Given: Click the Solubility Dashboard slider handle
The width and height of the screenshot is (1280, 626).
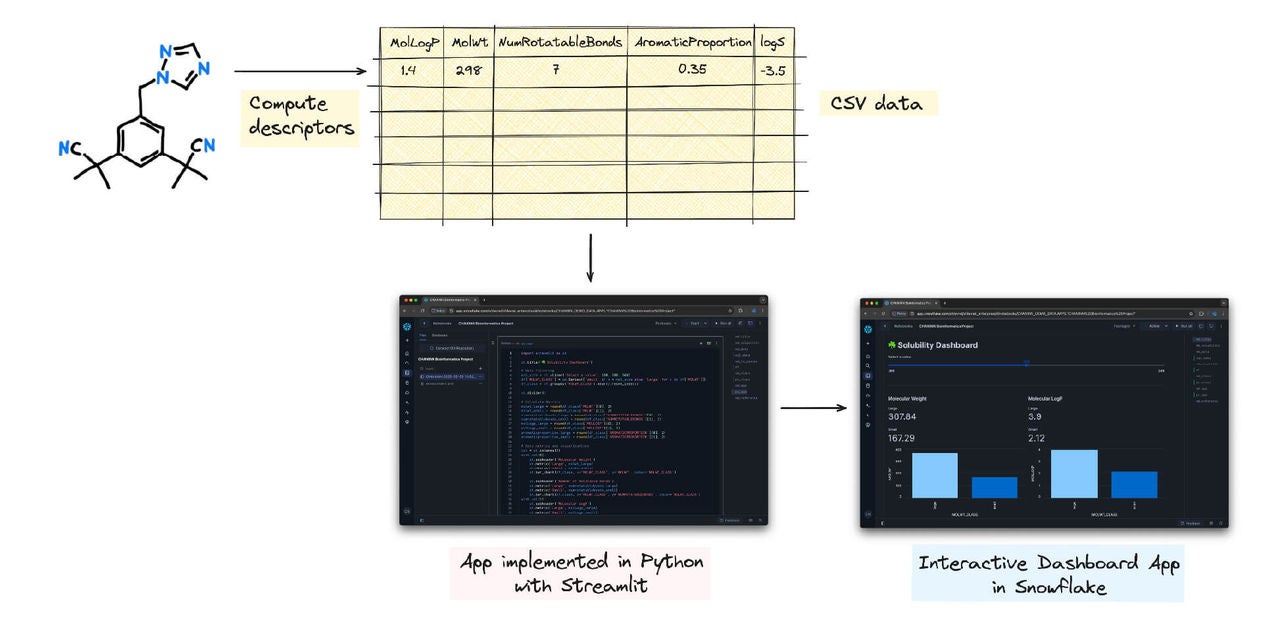Looking at the screenshot, I should 1025,364.
